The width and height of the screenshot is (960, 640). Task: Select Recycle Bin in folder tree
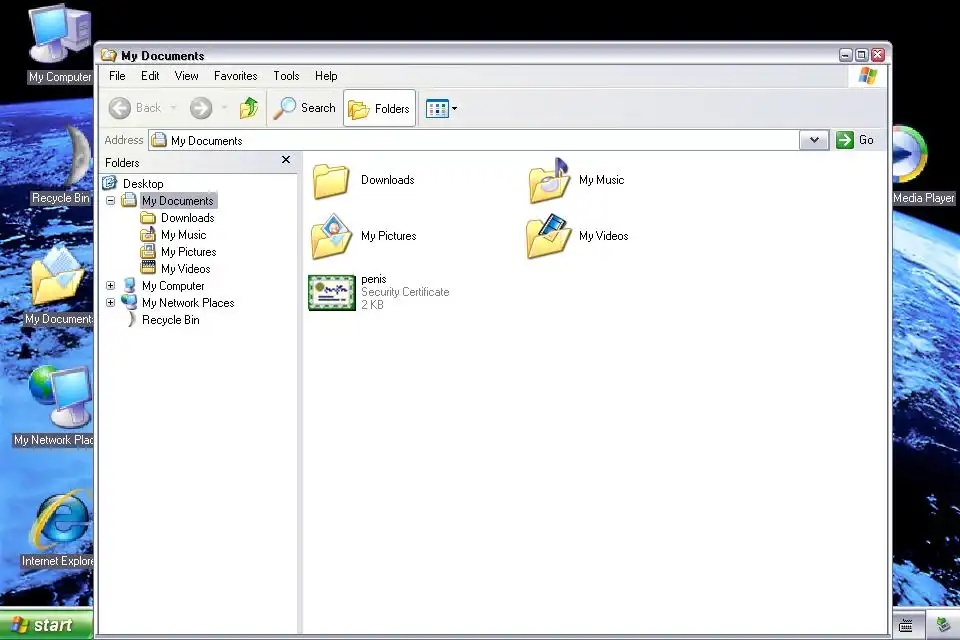click(171, 320)
